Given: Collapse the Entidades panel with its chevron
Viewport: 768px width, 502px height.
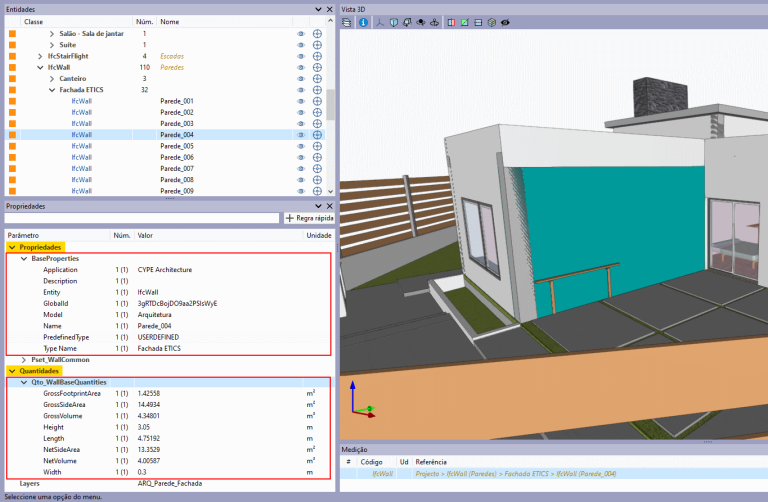Looking at the screenshot, I should coord(318,9).
